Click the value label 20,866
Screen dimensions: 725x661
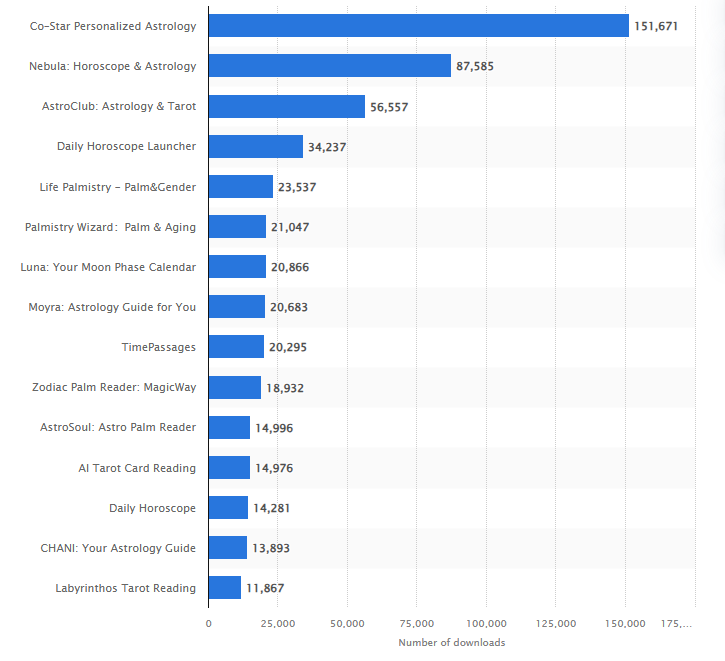click(x=290, y=268)
